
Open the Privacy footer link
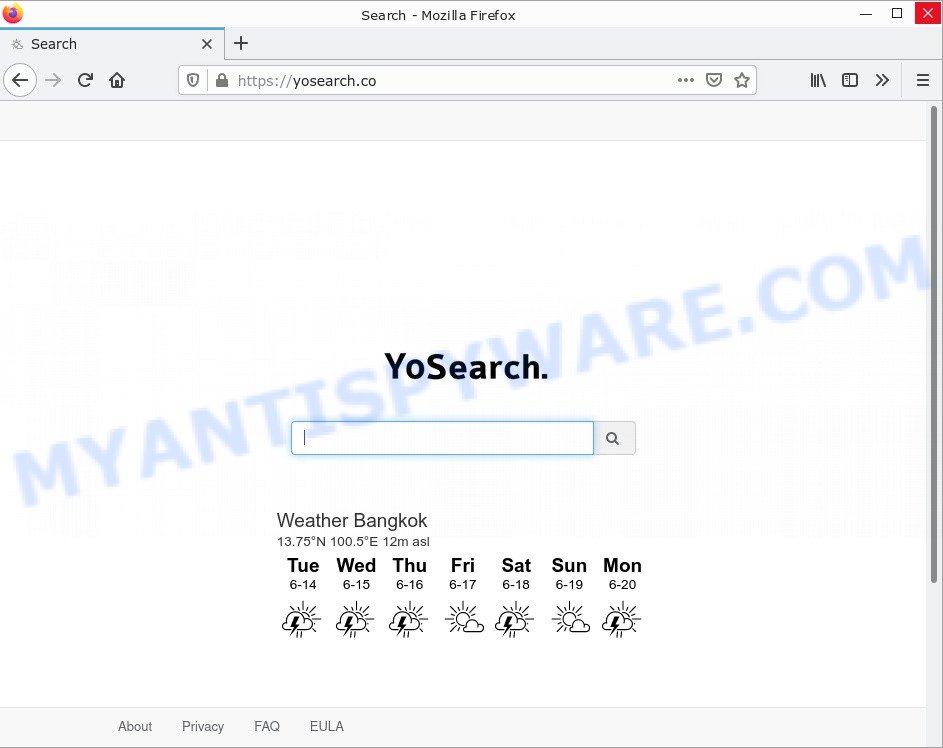pos(203,726)
